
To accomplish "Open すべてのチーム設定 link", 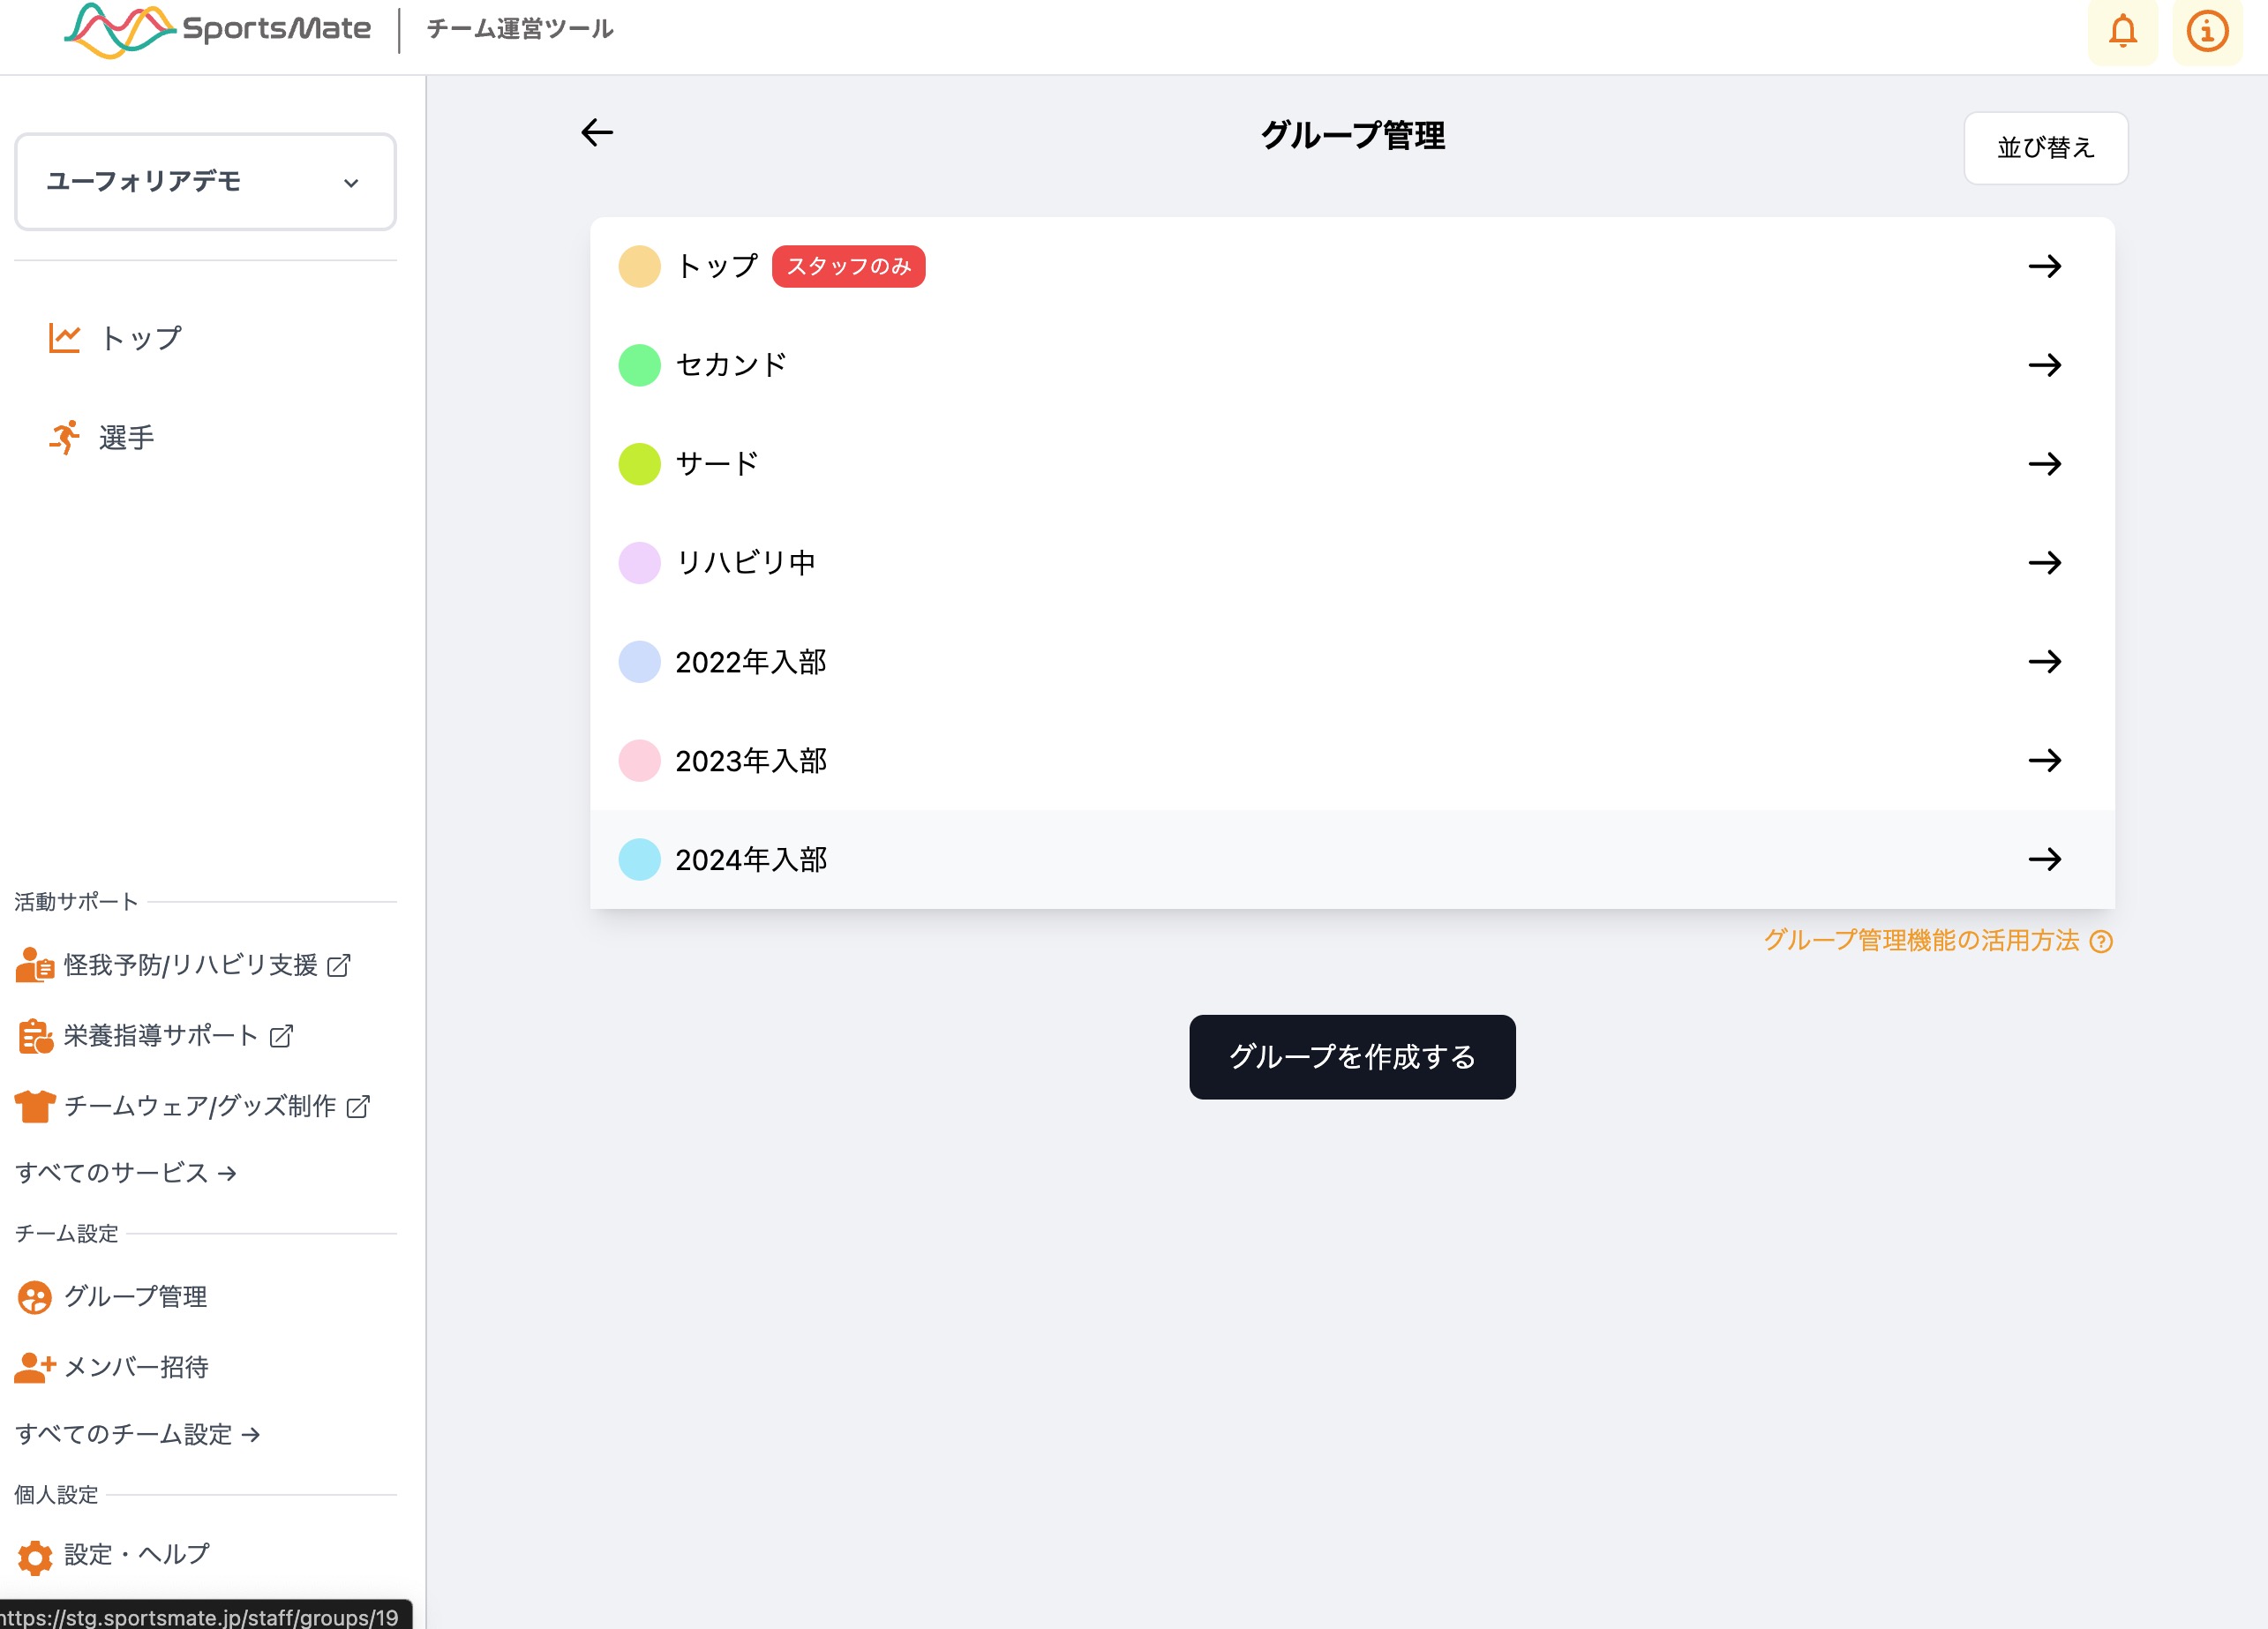I will point(138,1434).
